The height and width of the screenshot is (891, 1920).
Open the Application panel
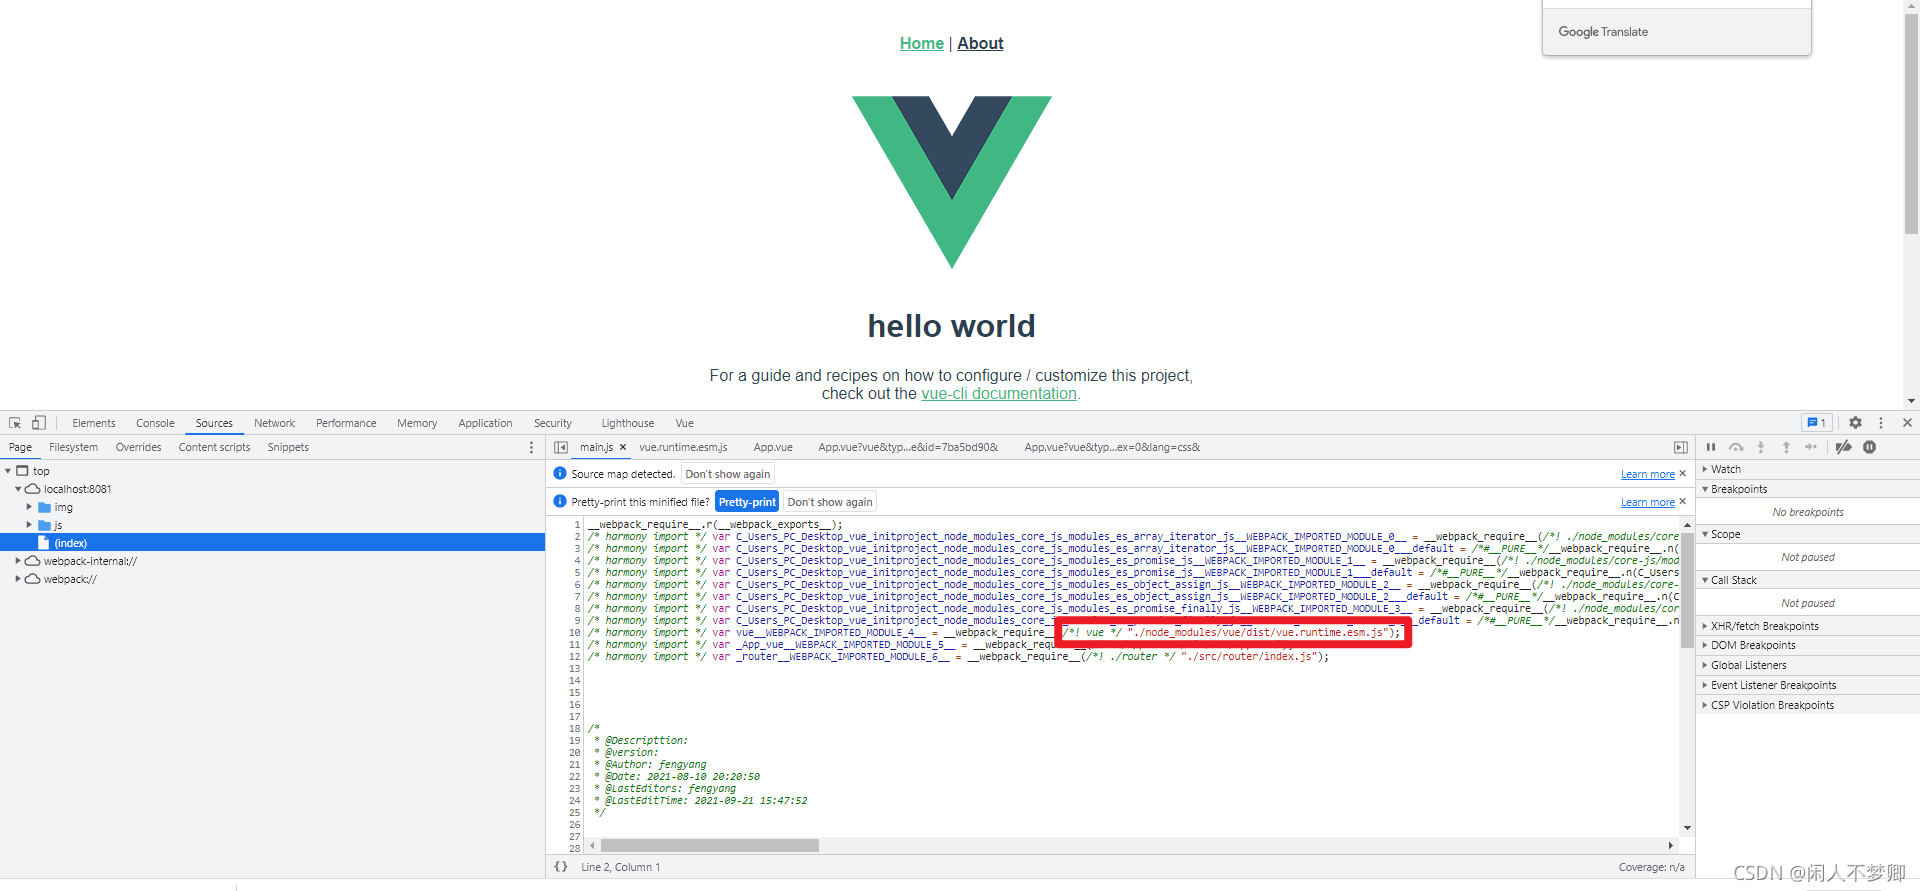[485, 423]
